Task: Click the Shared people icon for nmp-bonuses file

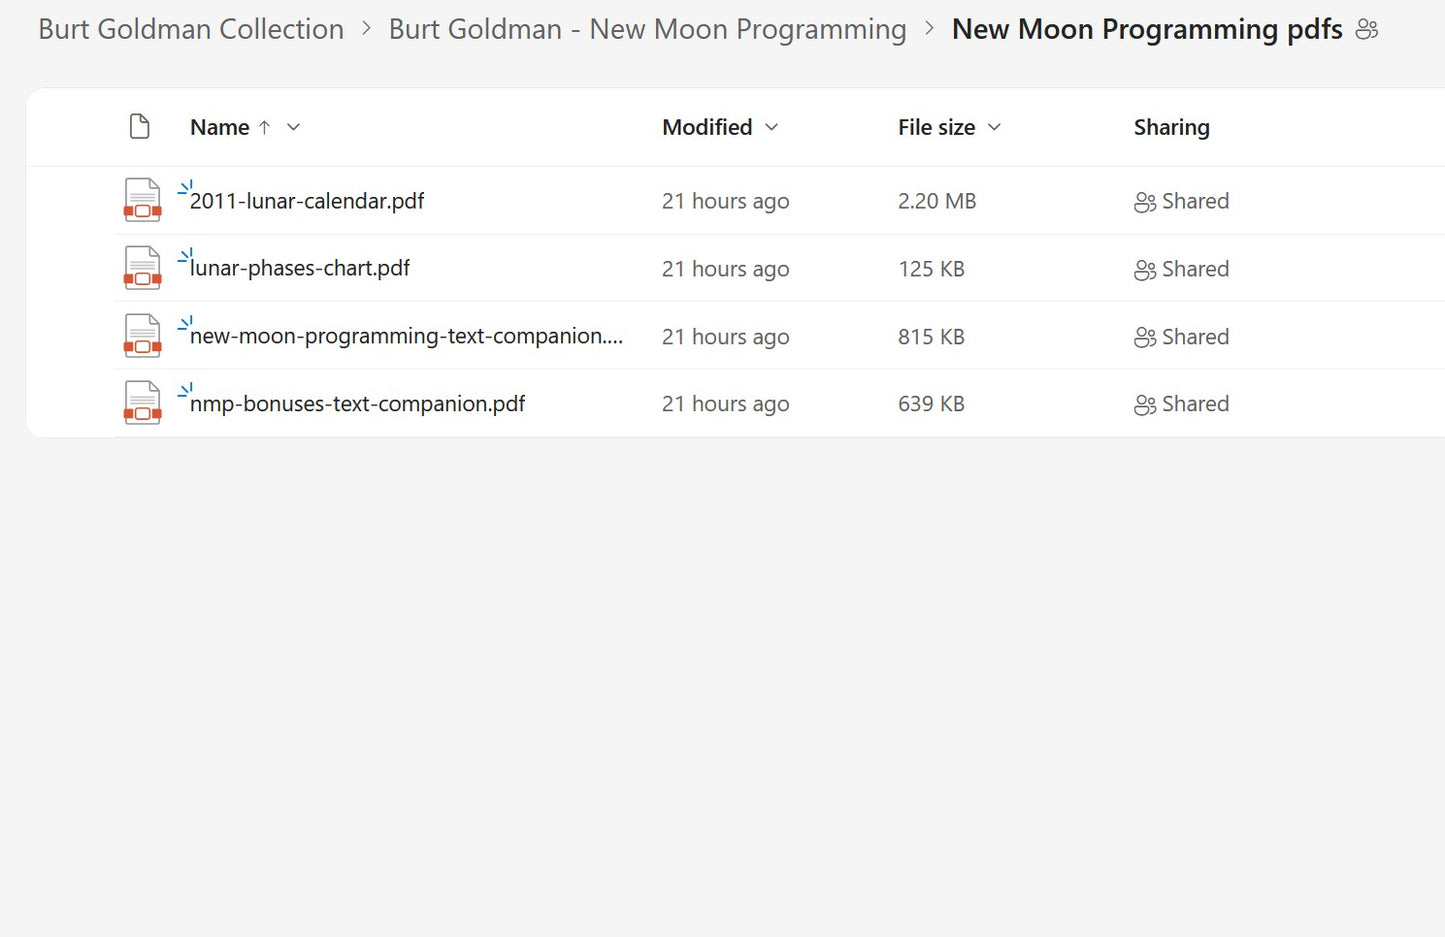Action: click(1145, 405)
